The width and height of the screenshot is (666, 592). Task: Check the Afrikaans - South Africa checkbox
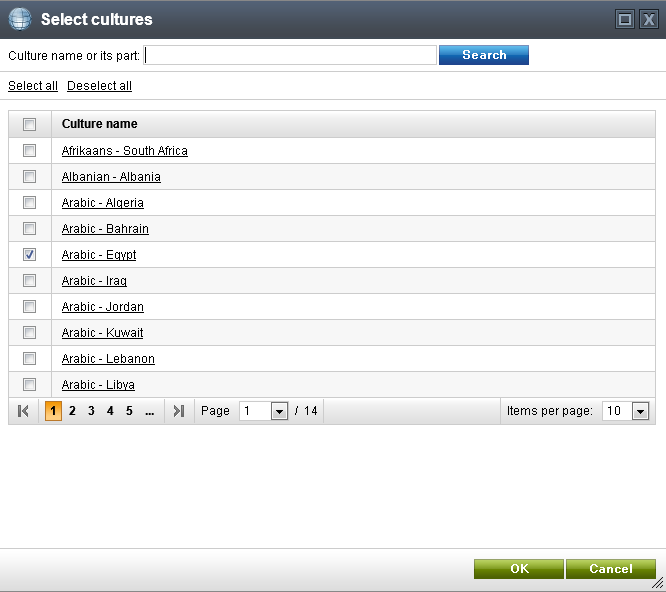click(x=29, y=150)
